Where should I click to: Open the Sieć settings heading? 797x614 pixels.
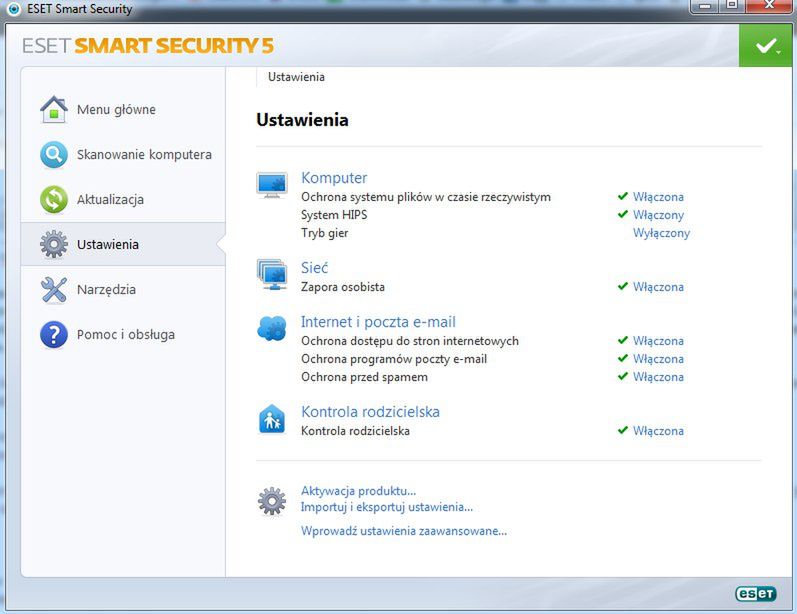pyautogui.click(x=315, y=267)
